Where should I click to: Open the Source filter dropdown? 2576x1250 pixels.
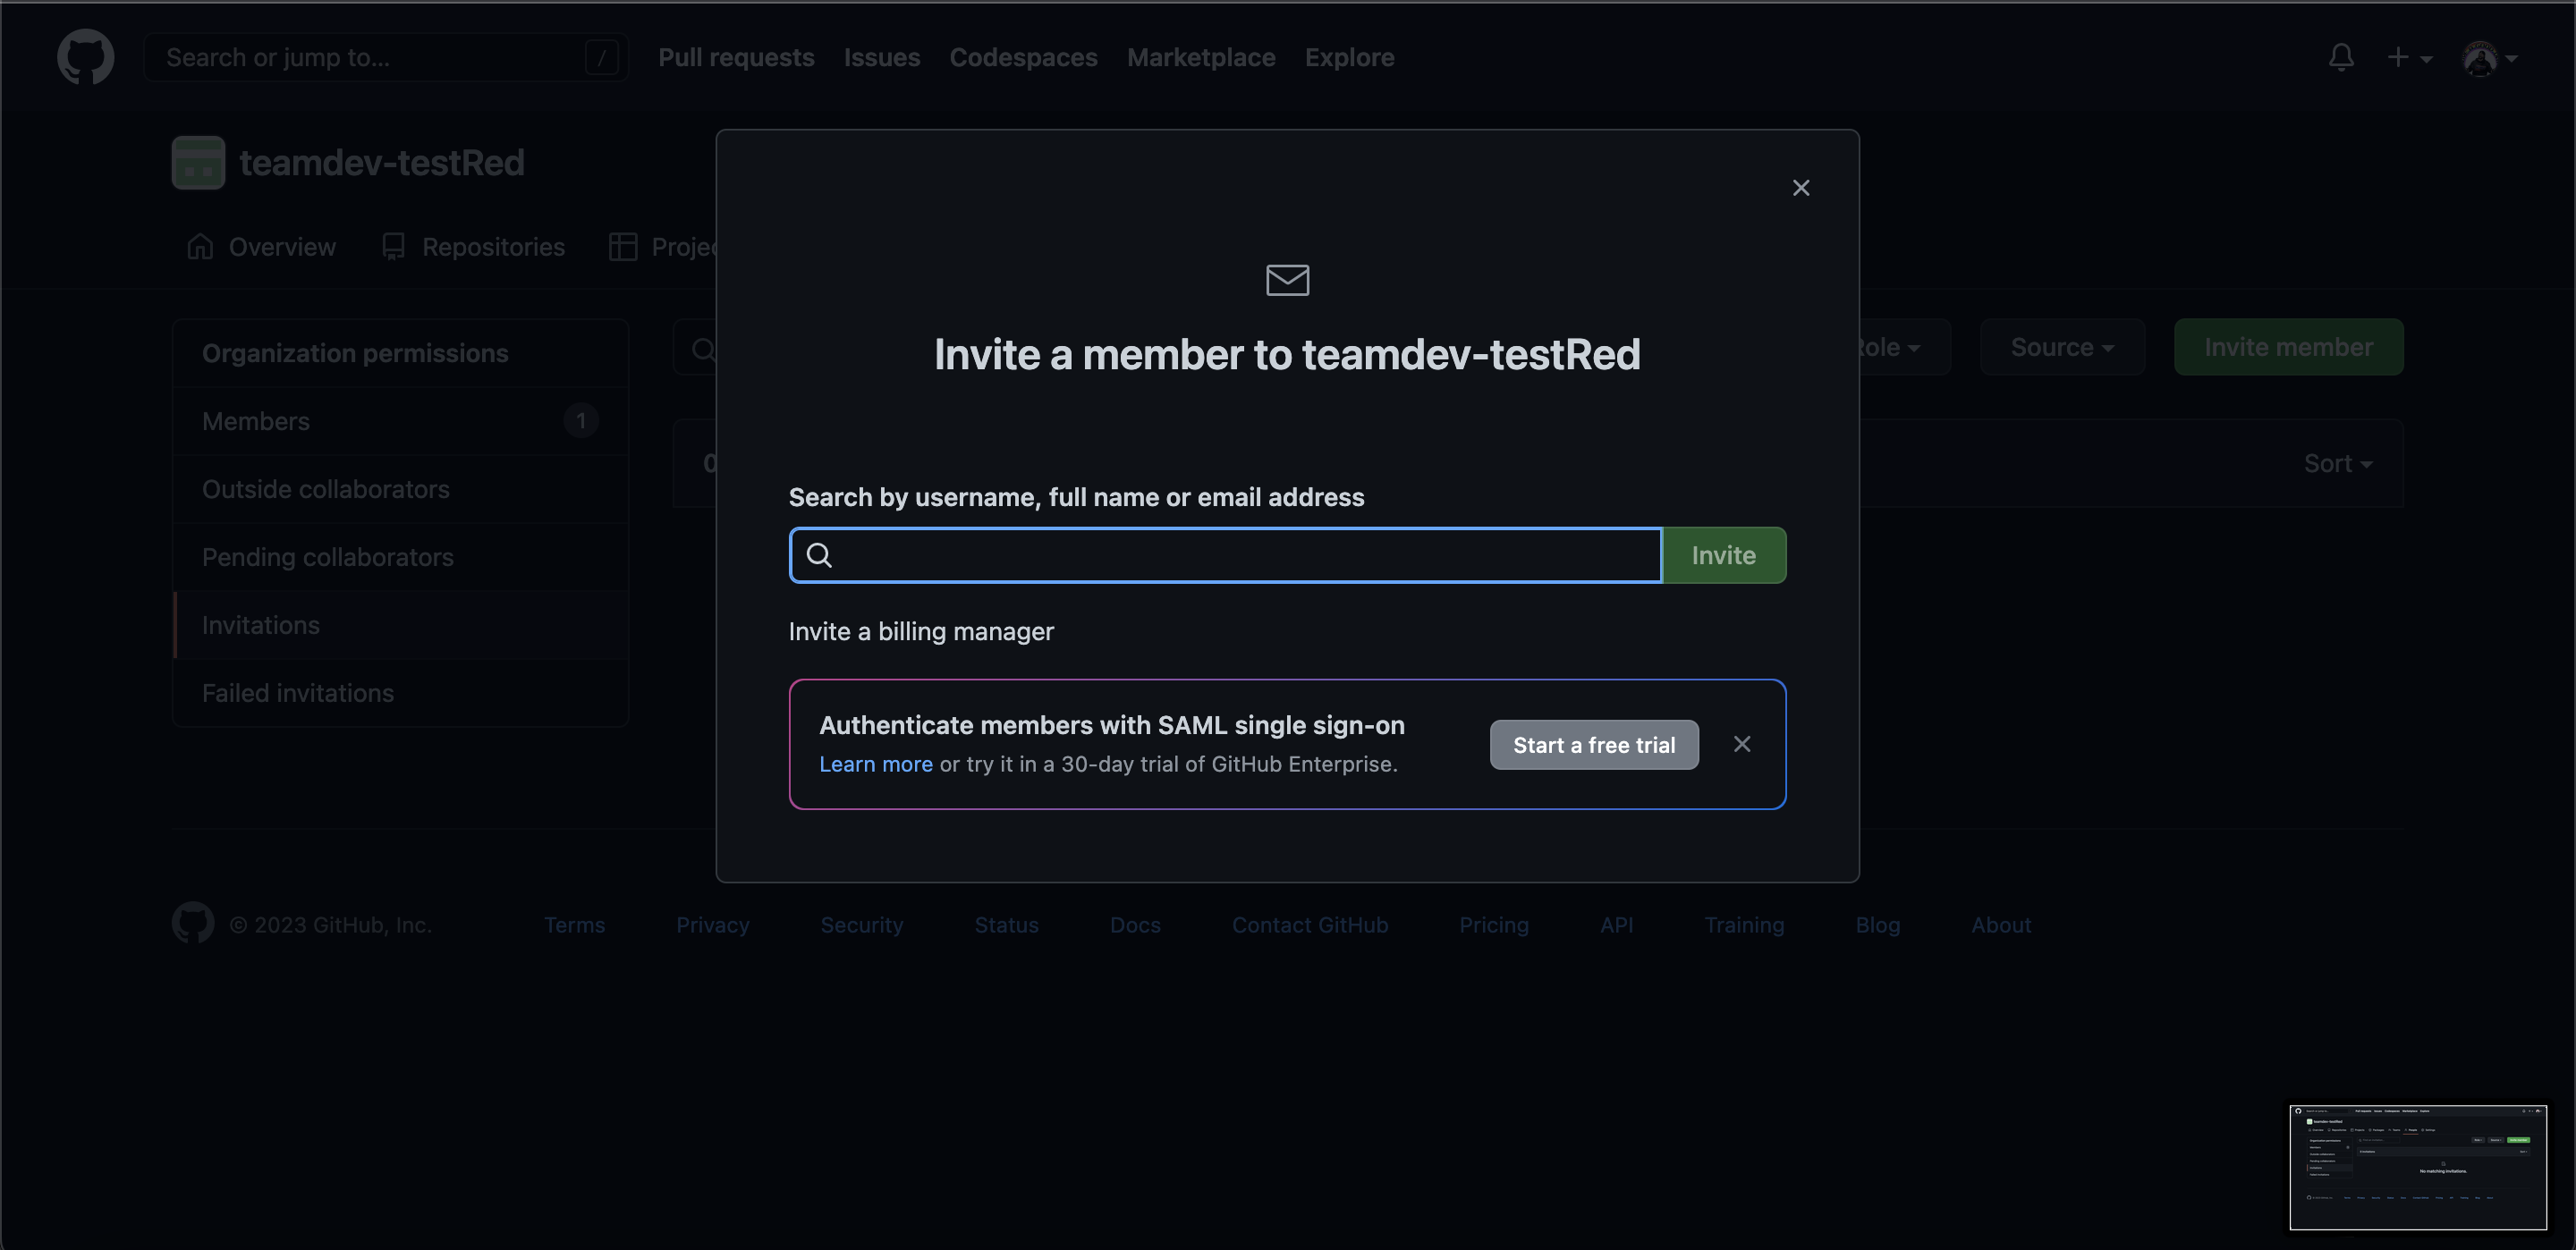[2061, 347]
